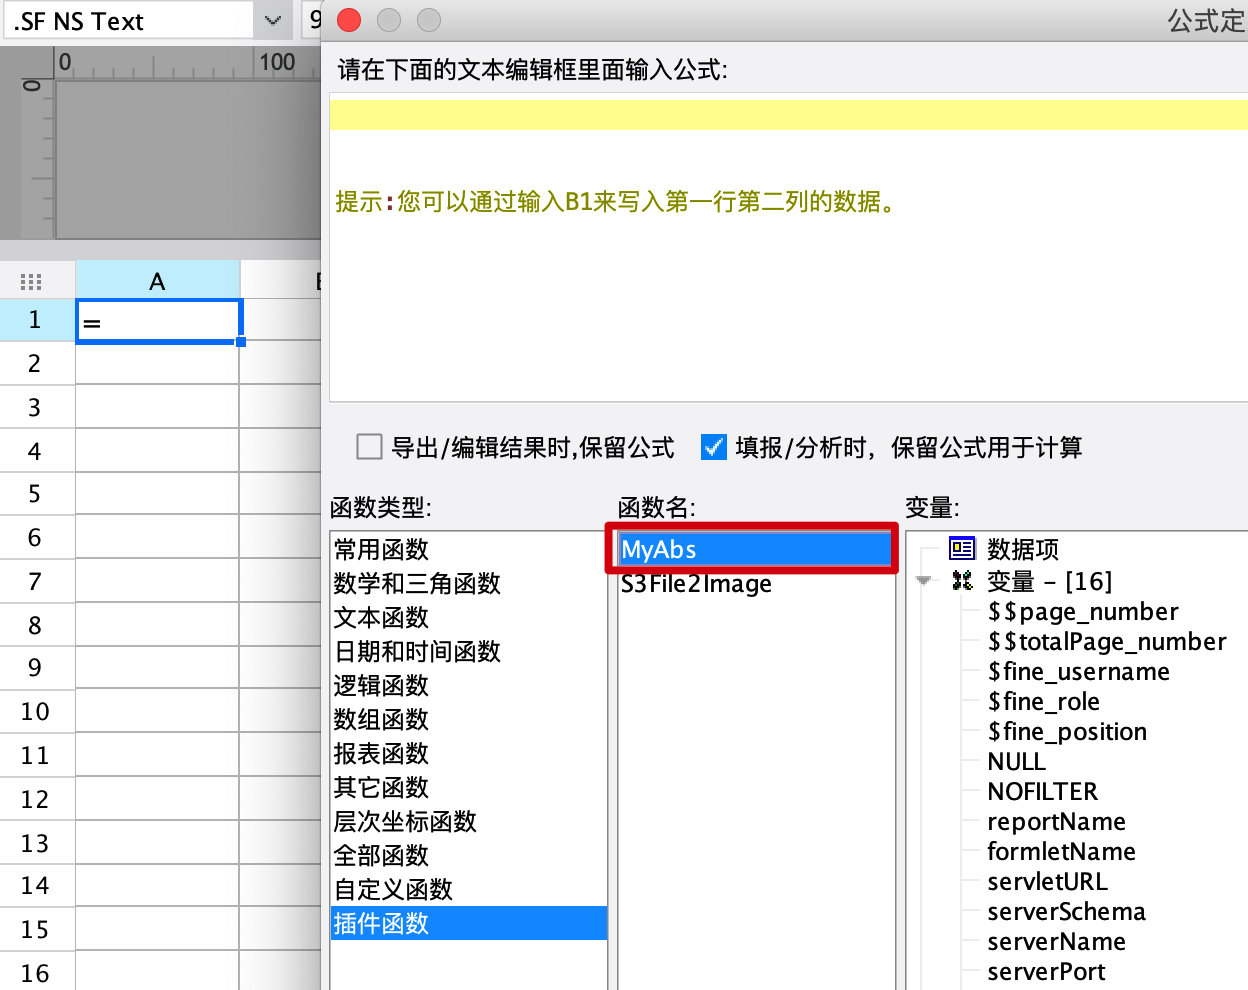
Task: Click the data item (数据项) icon
Action: 961,548
